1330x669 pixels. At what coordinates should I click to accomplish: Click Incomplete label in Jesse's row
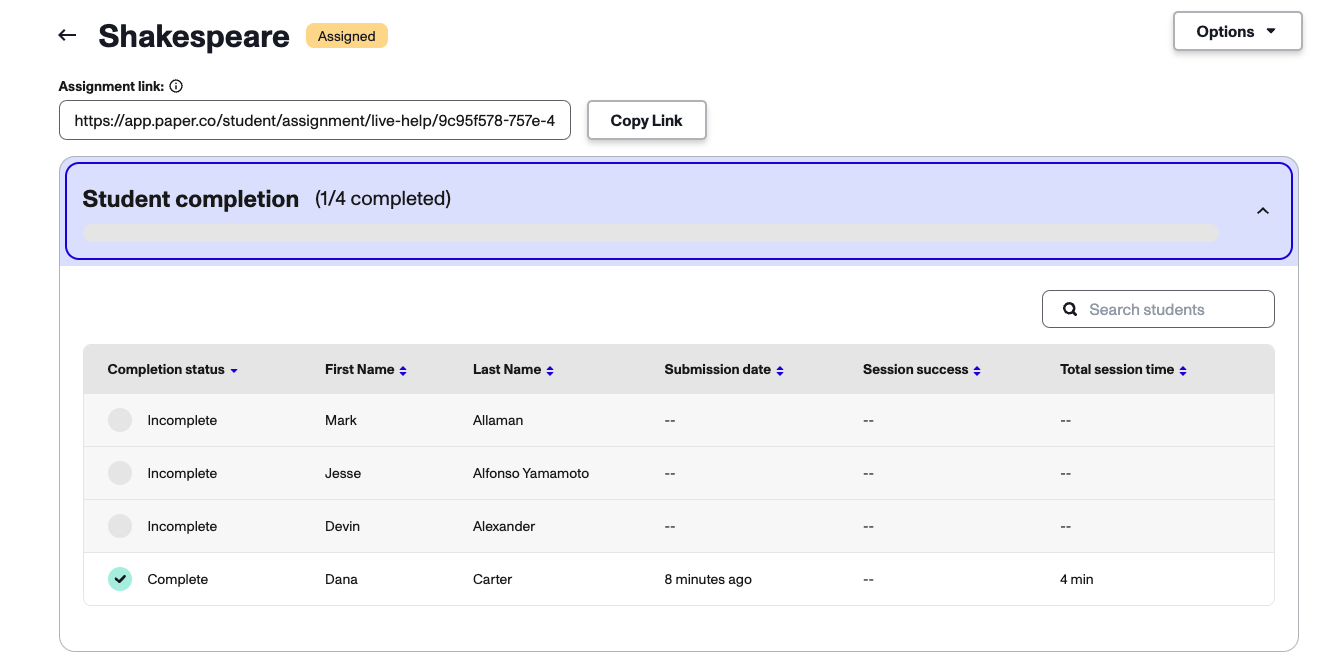tap(182, 473)
